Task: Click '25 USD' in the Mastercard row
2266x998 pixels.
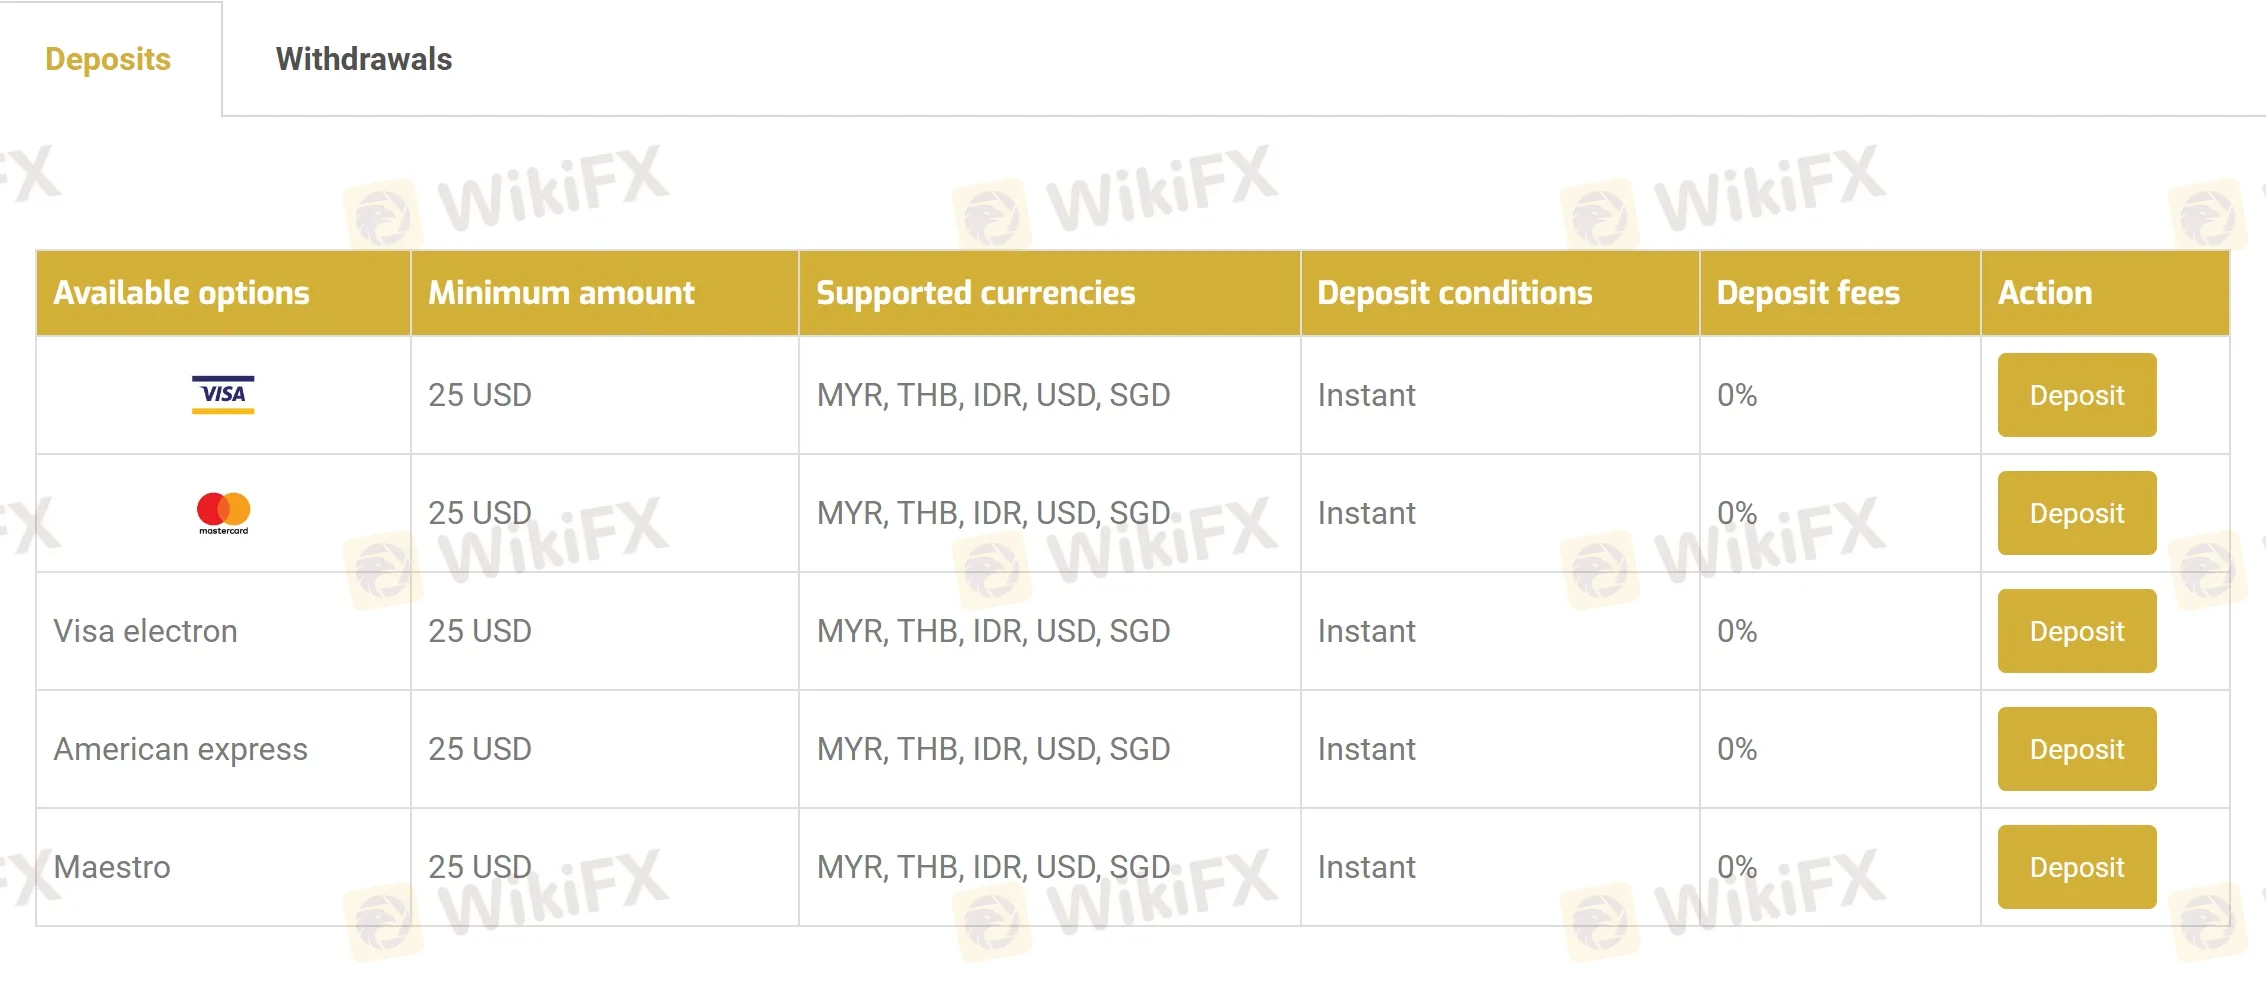Action: pos(480,513)
